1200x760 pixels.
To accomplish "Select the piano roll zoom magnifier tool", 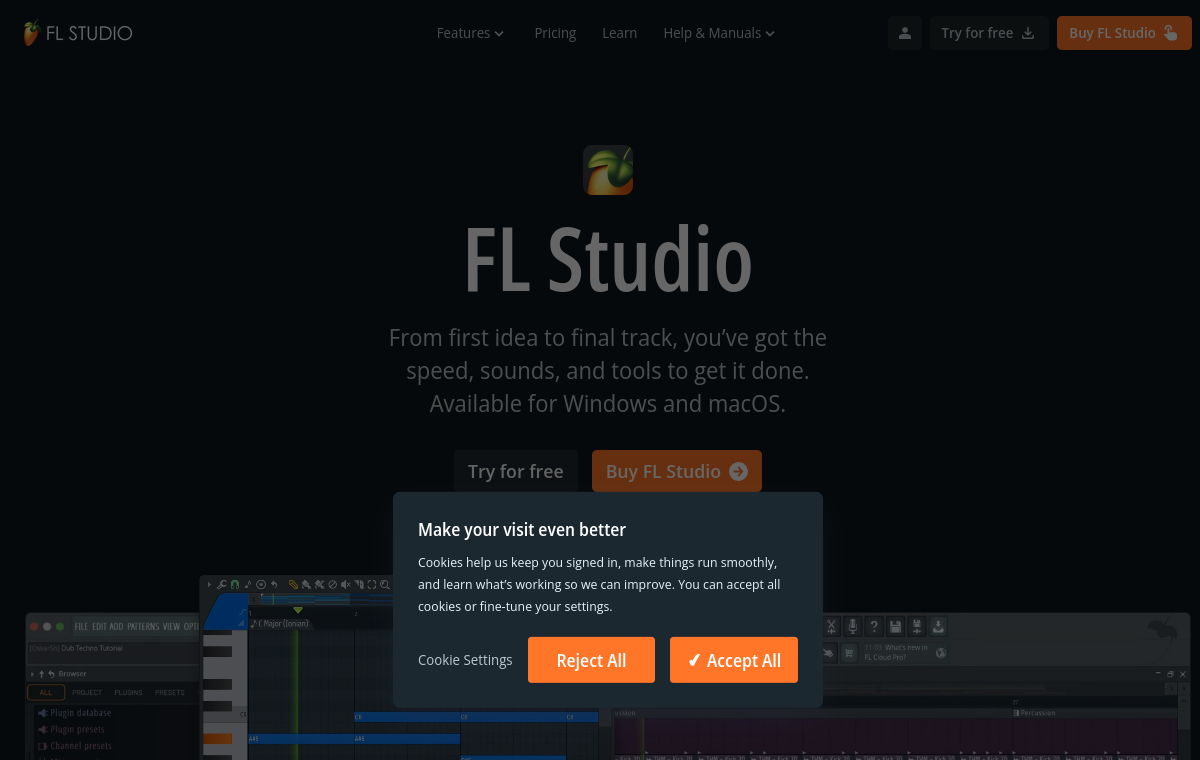I will point(385,585).
